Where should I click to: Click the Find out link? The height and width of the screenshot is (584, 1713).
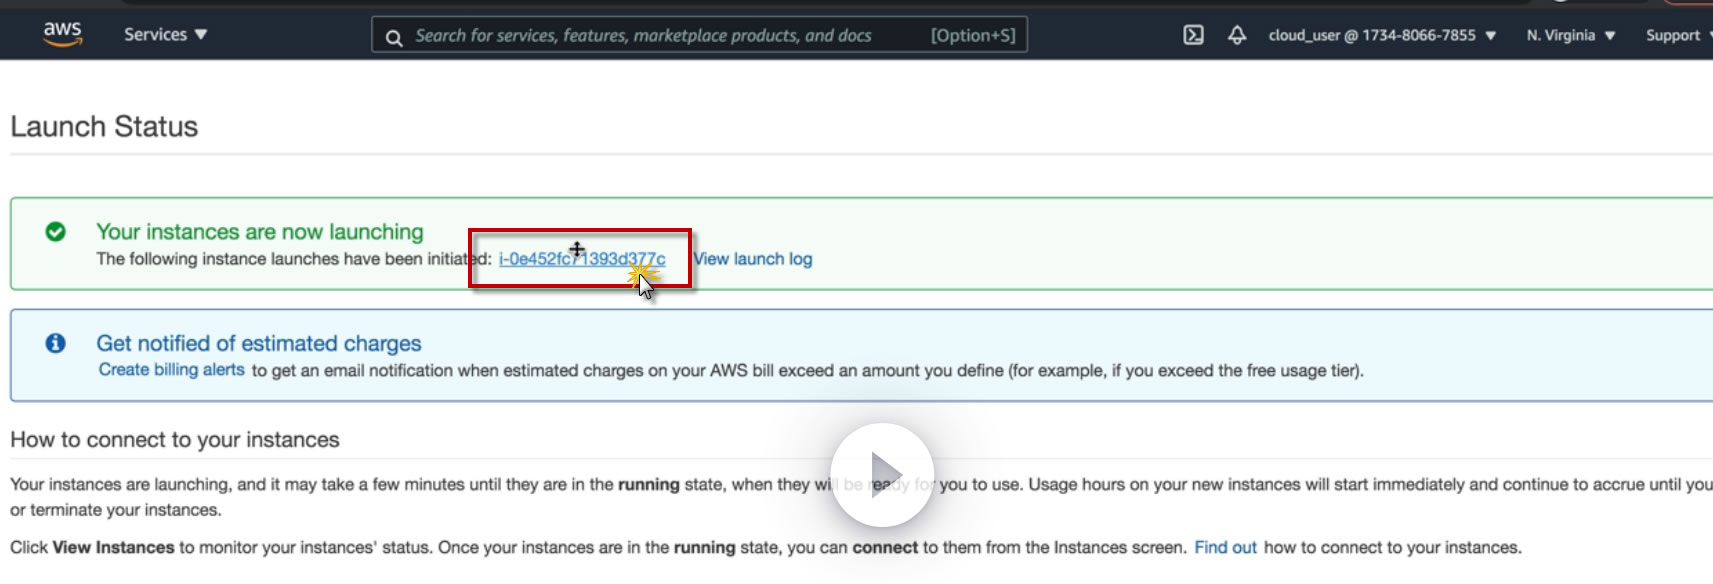(x=1225, y=547)
